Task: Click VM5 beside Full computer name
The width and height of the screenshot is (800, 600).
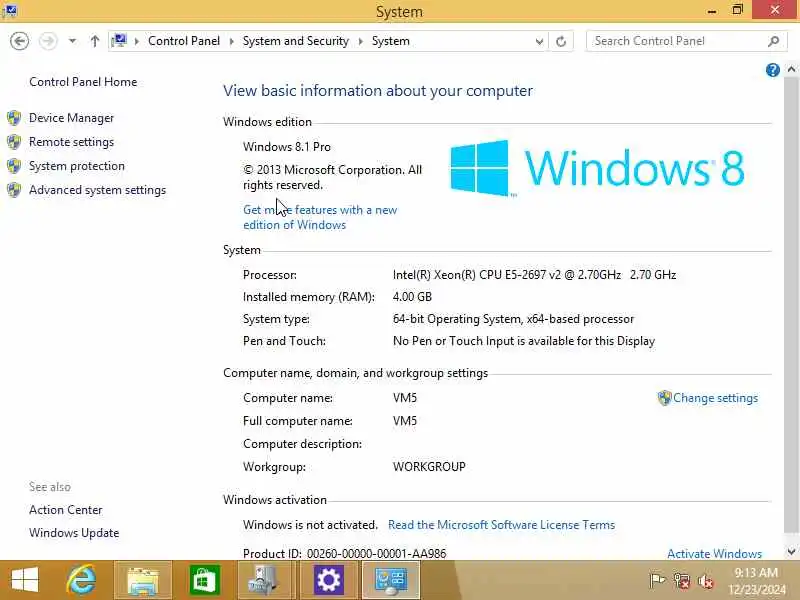Action: [405, 421]
